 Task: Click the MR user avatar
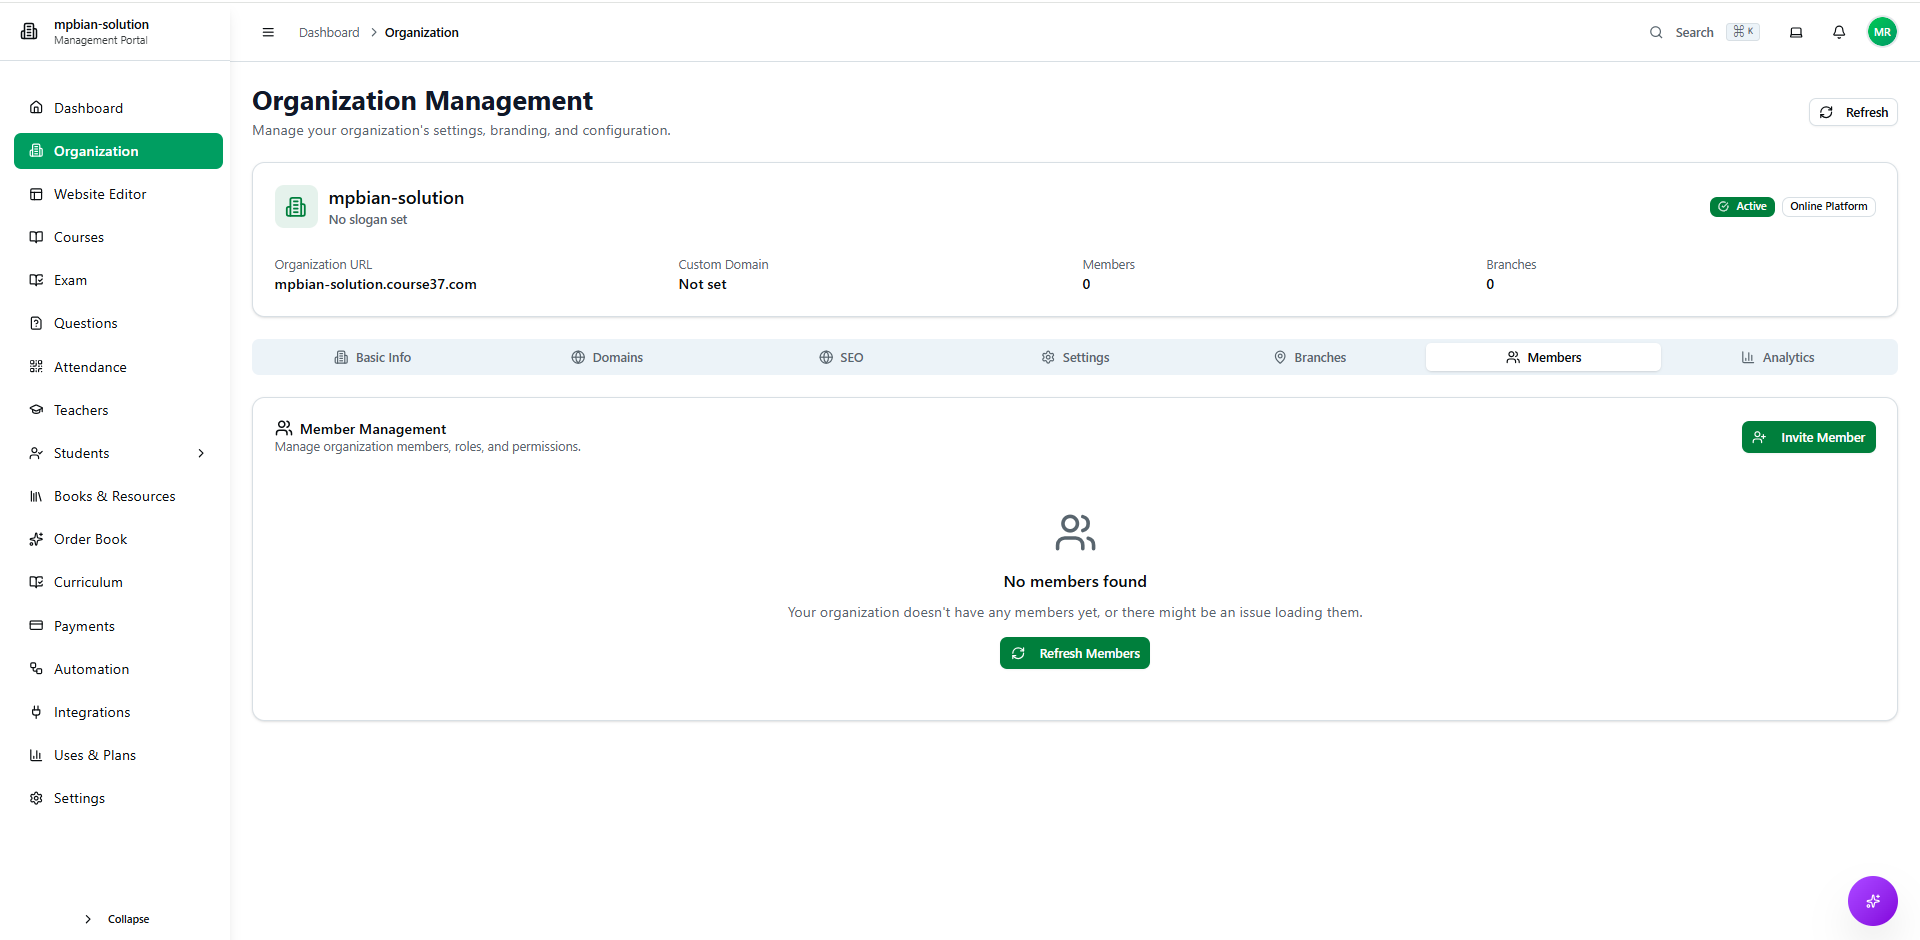point(1882,32)
